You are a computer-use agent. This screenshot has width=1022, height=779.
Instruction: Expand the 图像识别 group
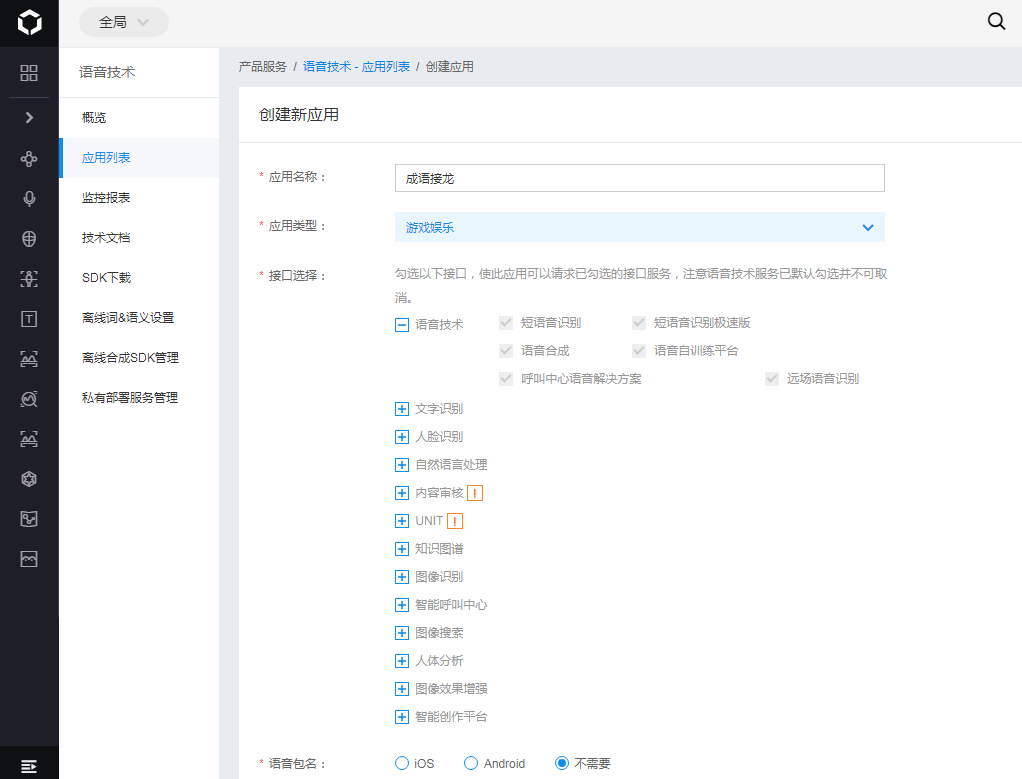click(x=402, y=578)
